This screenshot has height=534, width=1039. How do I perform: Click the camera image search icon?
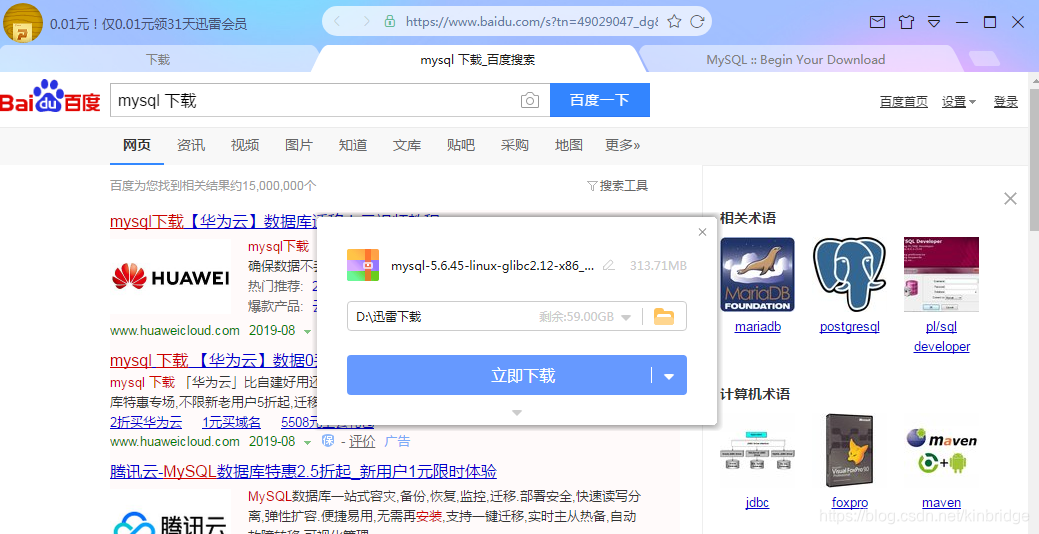coord(529,100)
